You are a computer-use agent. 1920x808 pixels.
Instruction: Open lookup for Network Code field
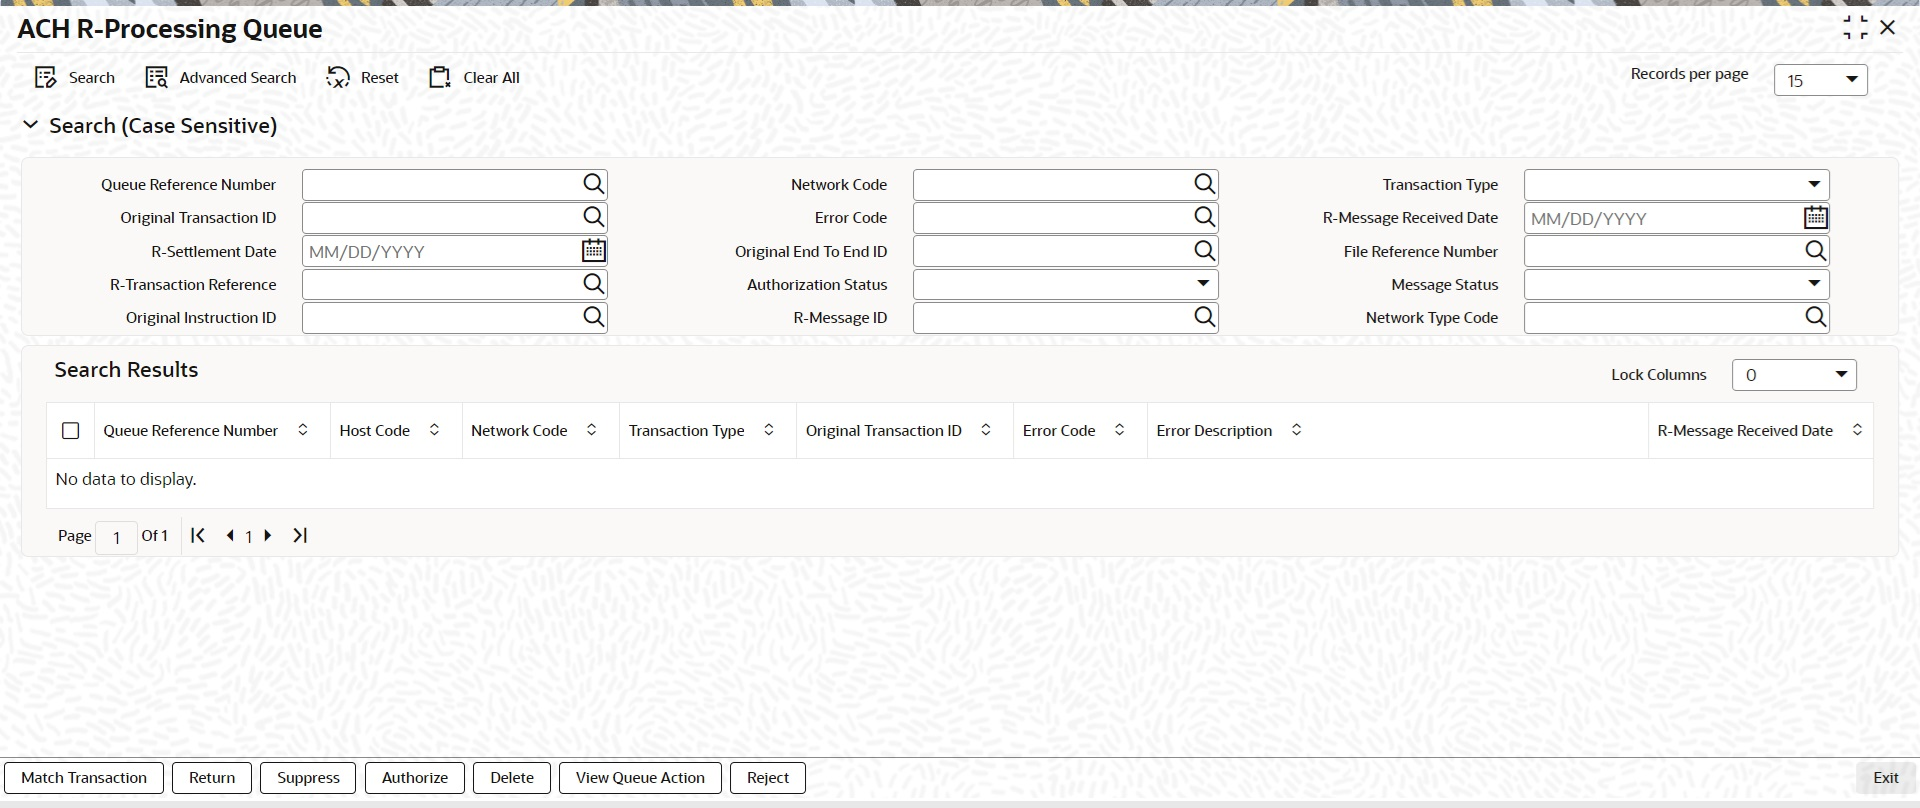(x=1205, y=184)
